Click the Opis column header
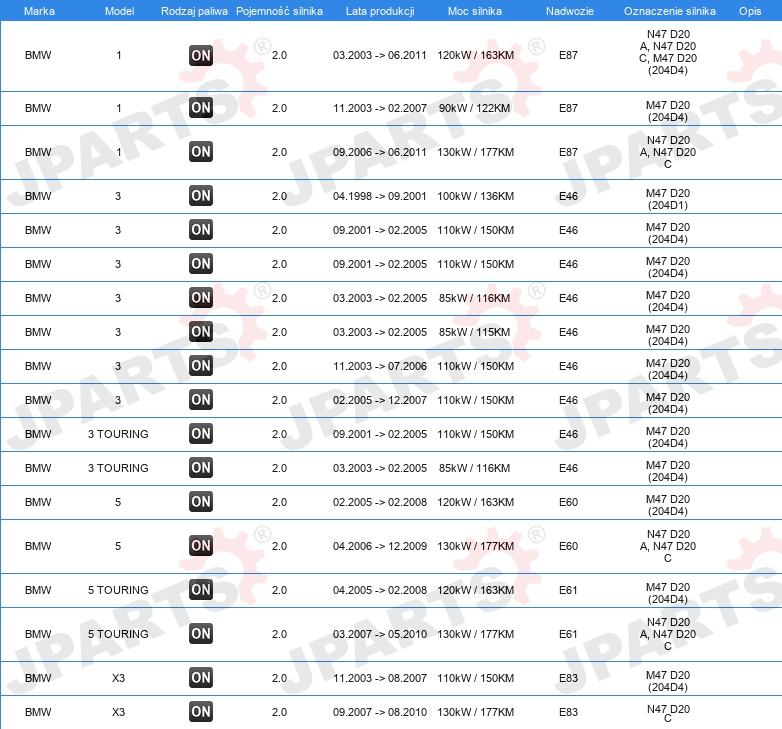Image resolution: width=782 pixels, height=729 pixels. (x=750, y=11)
